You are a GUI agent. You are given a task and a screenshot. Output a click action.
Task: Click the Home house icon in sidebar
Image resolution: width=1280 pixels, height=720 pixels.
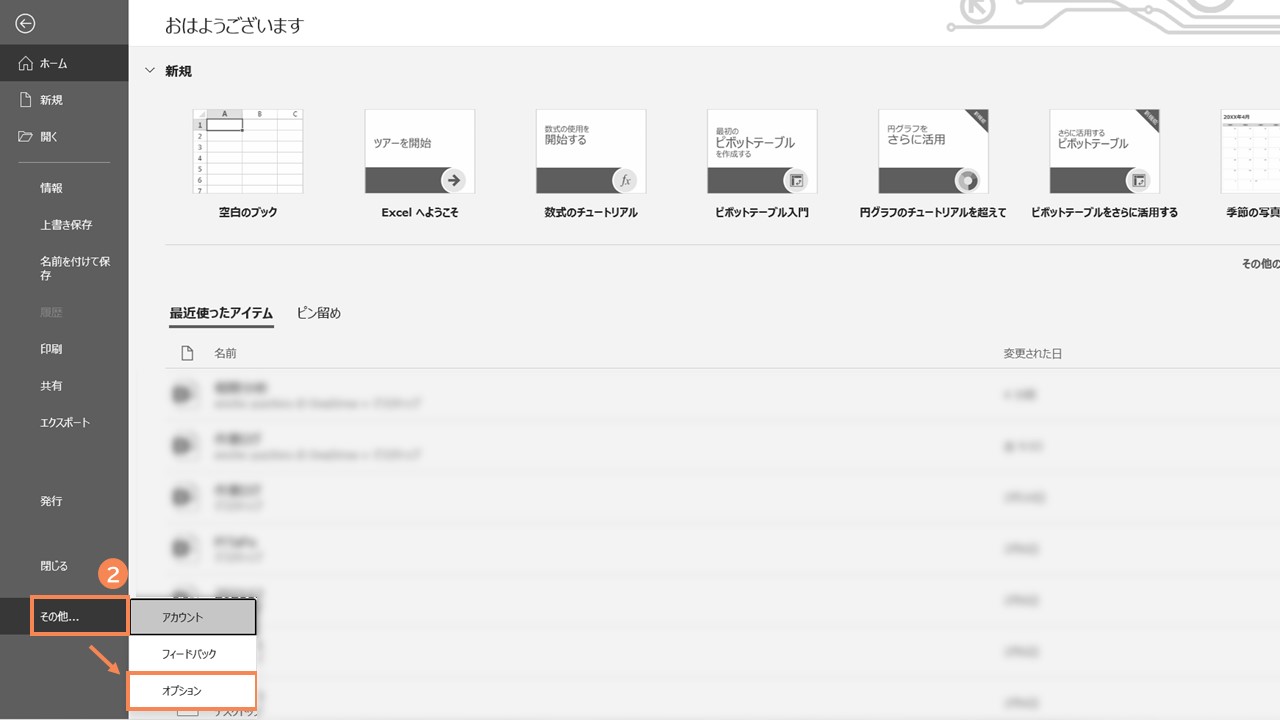coord(26,64)
